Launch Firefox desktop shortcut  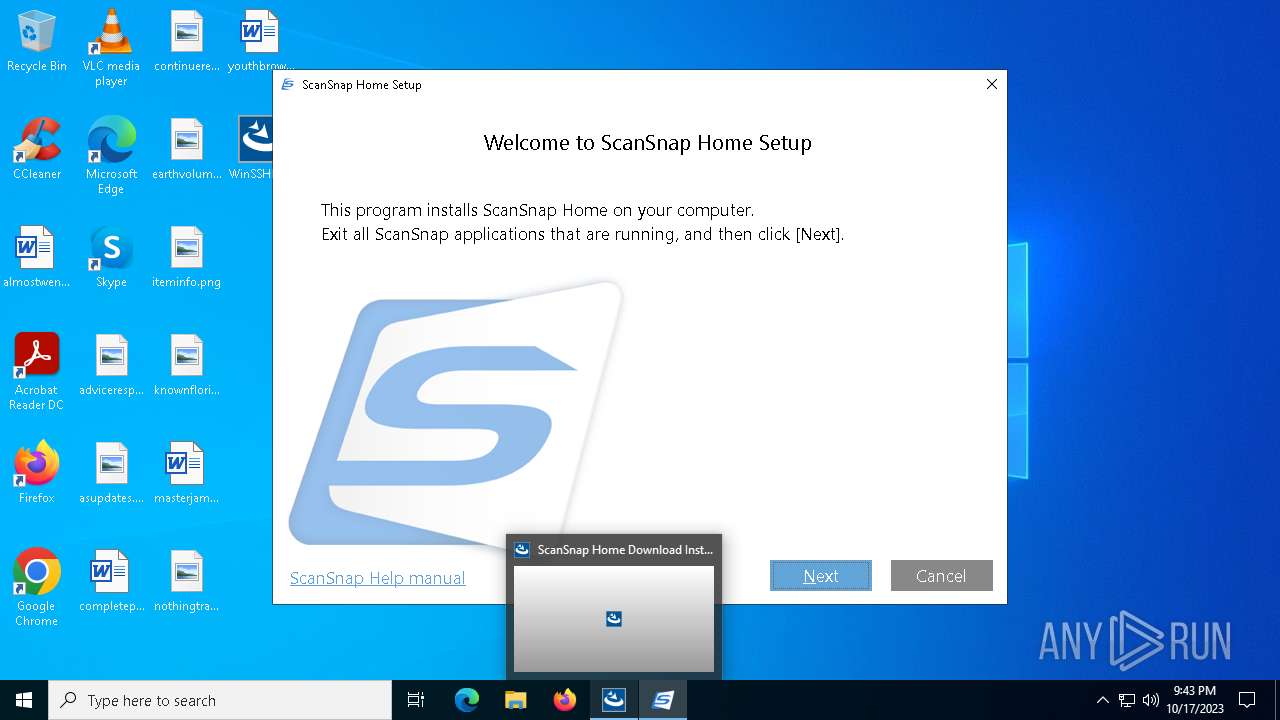tap(37, 474)
